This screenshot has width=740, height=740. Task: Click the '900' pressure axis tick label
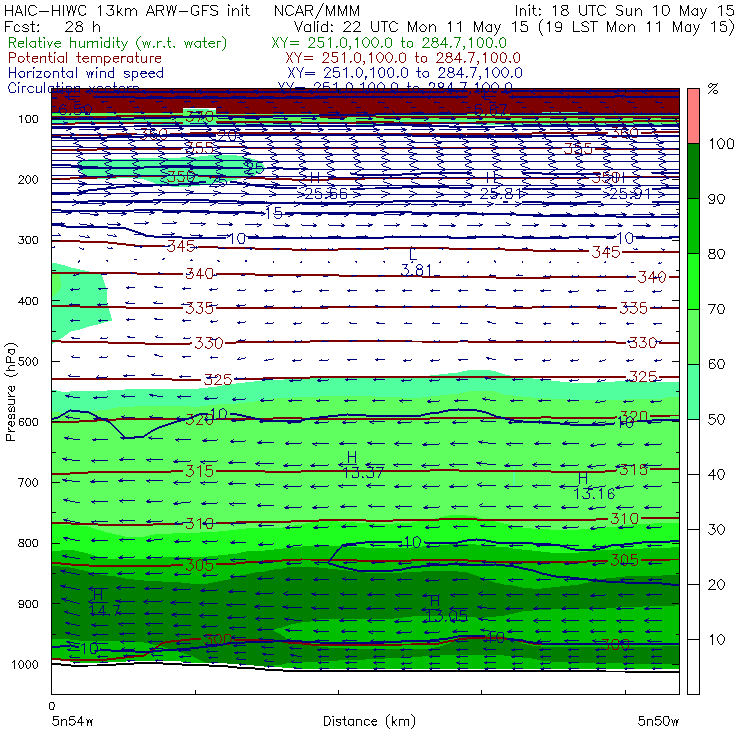click(x=28, y=604)
